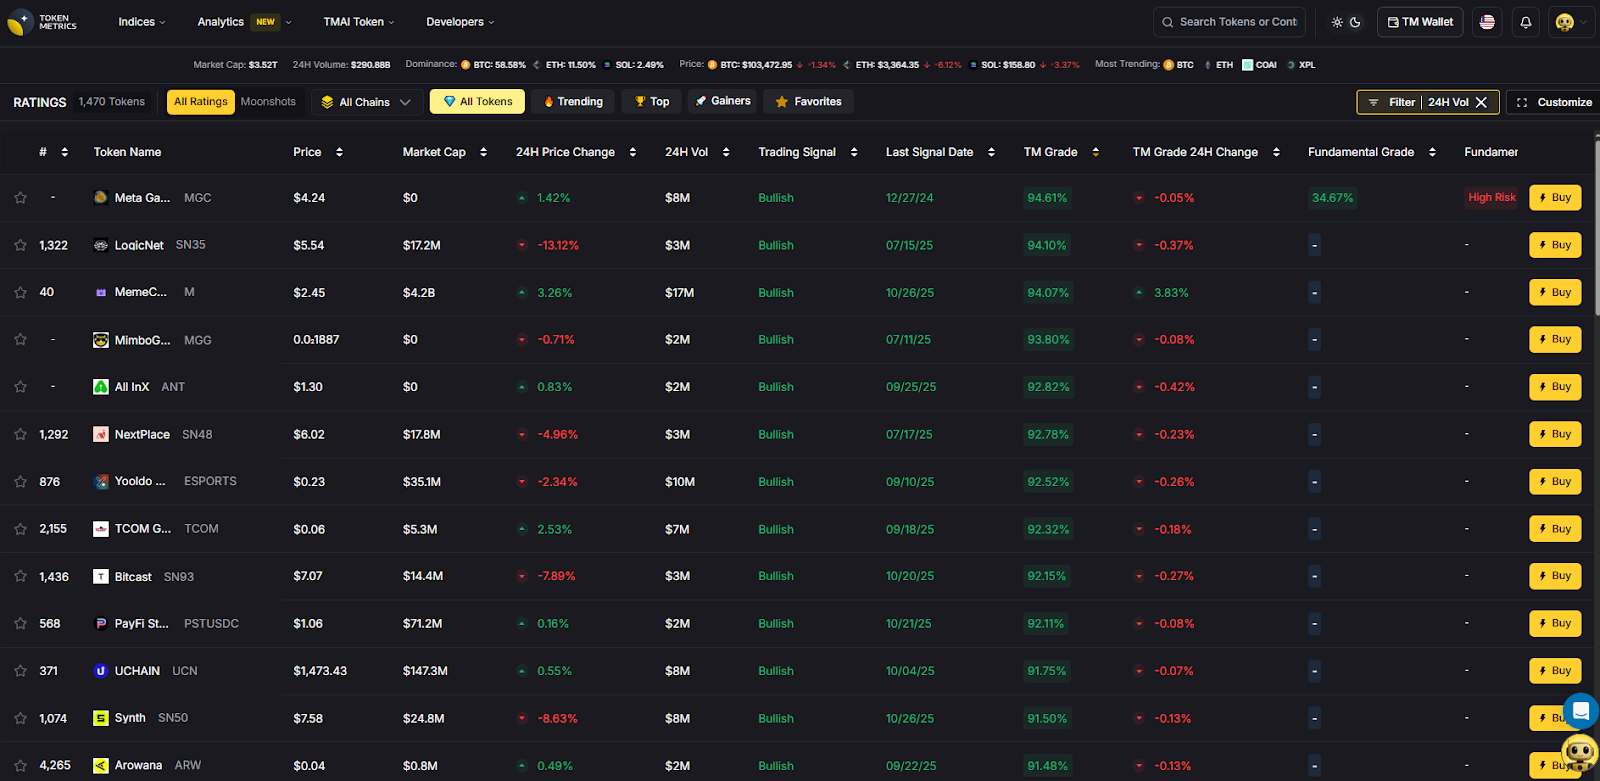Click the Bitcast token logo
This screenshot has width=1600, height=781.
(101, 576)
